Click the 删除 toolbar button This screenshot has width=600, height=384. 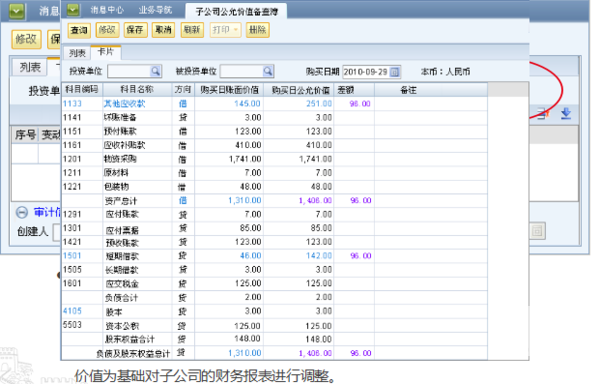258,30
